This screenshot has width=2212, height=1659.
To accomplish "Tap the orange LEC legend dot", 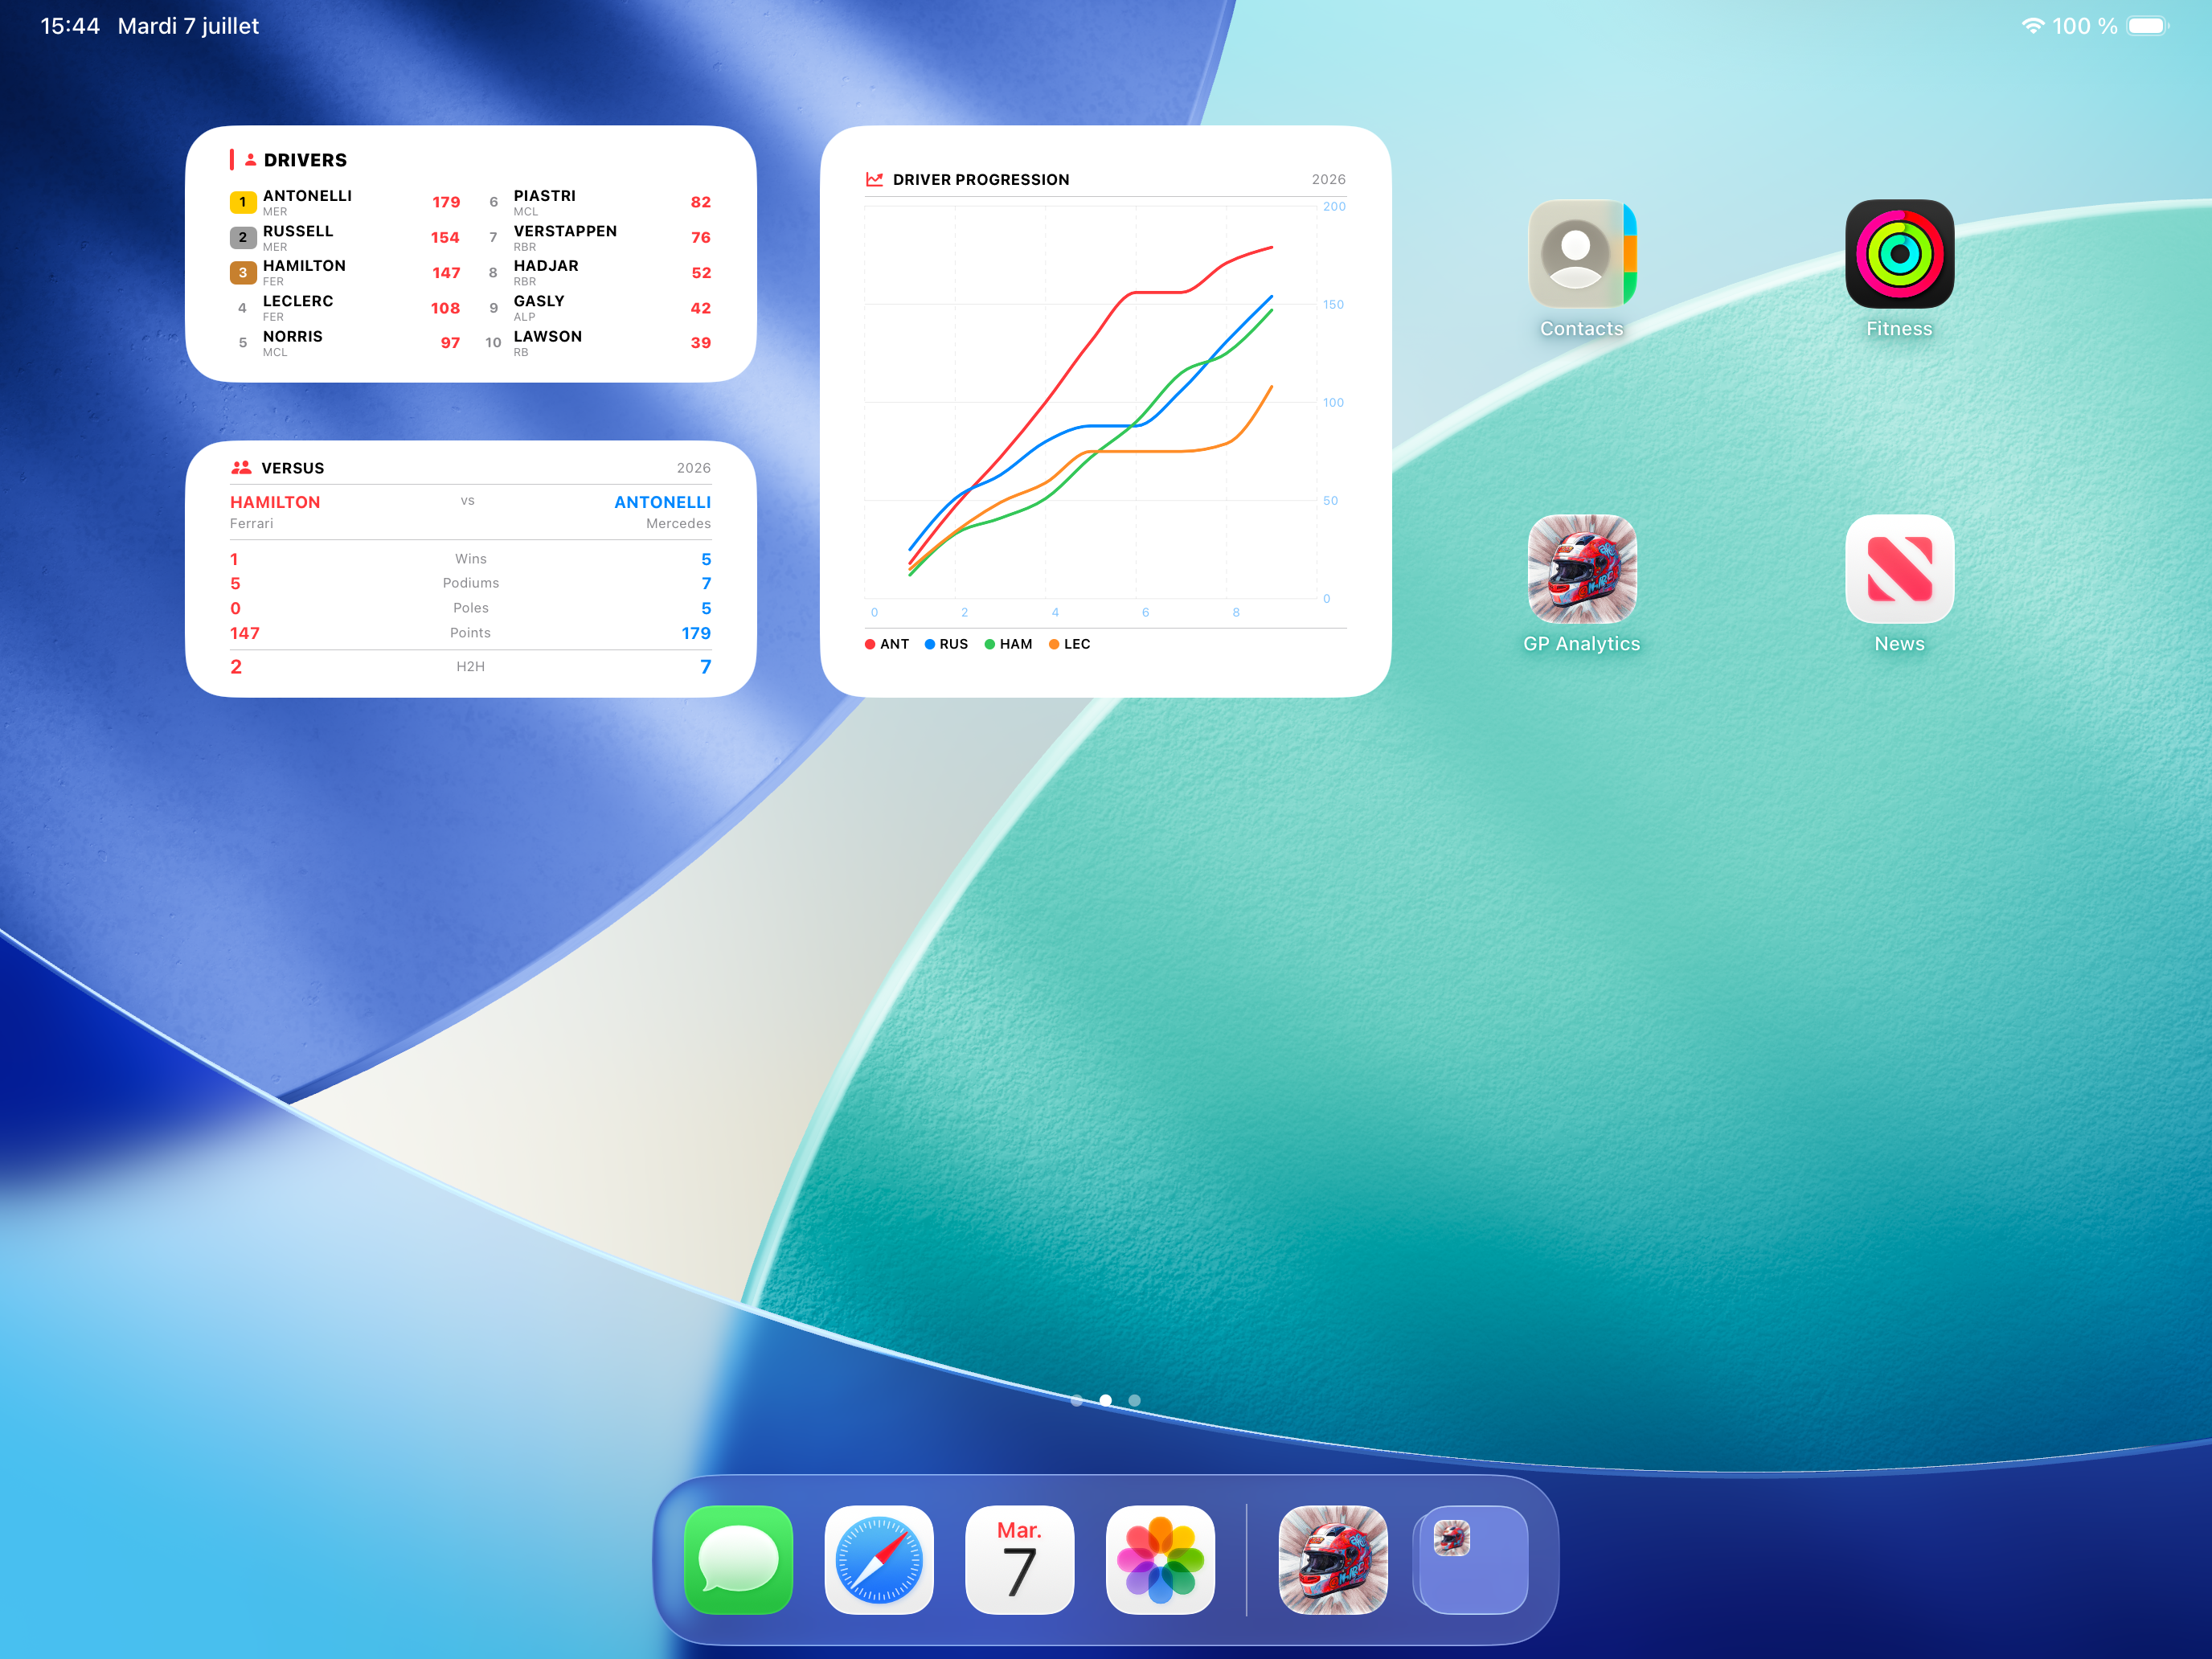I will [x=1054, y=644].
